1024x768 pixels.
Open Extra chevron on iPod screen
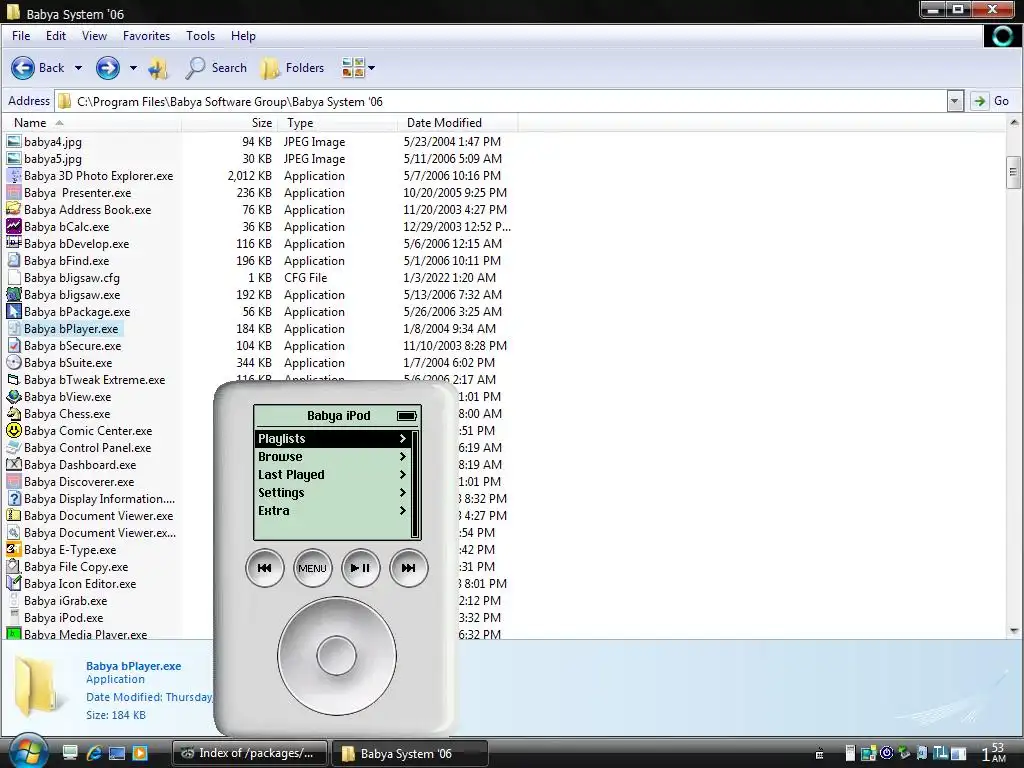[x=403, y=511]
